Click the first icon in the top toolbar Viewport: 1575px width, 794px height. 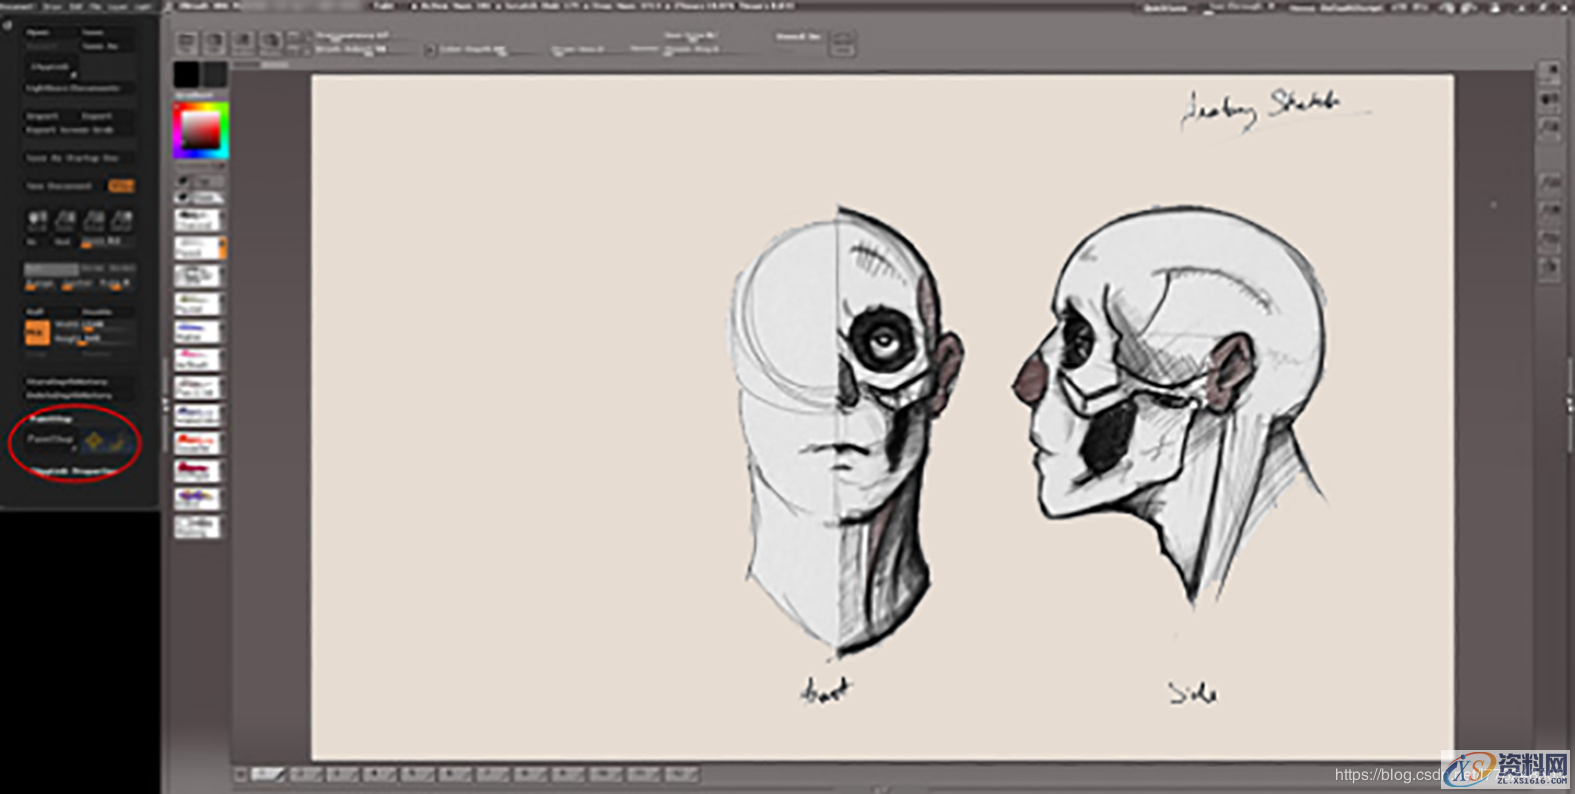[186, 42]
